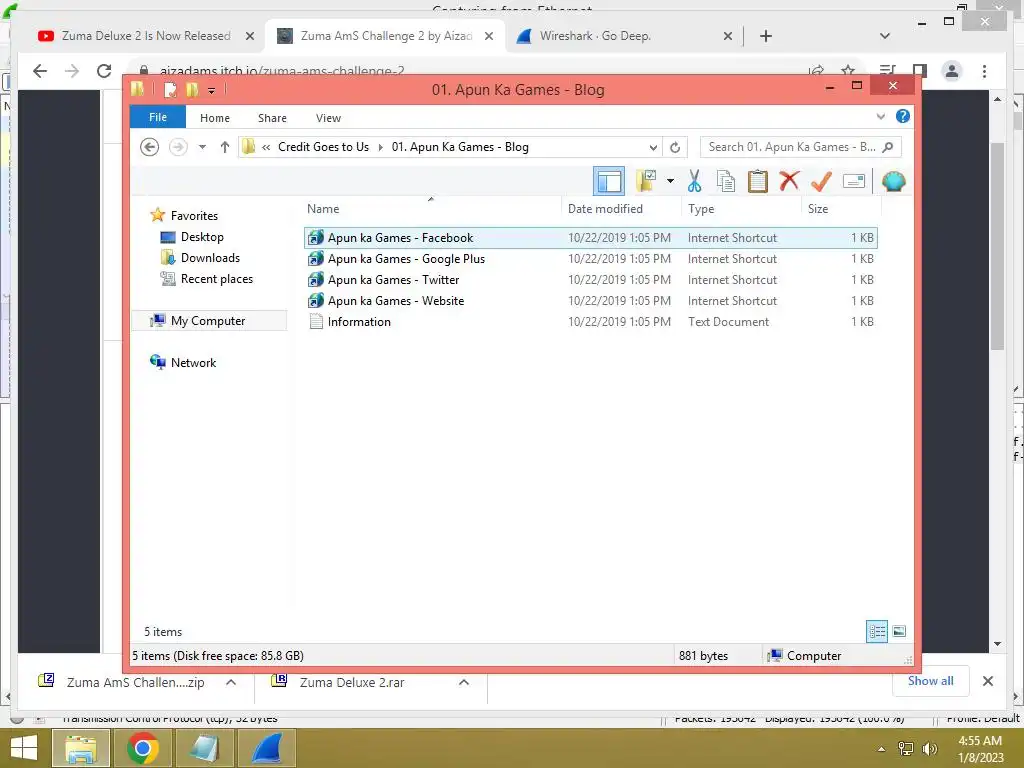Open the Share ribbon tab
This screenshot has height=768, width=1024.
pyautogui.click(x=272, y=118)
